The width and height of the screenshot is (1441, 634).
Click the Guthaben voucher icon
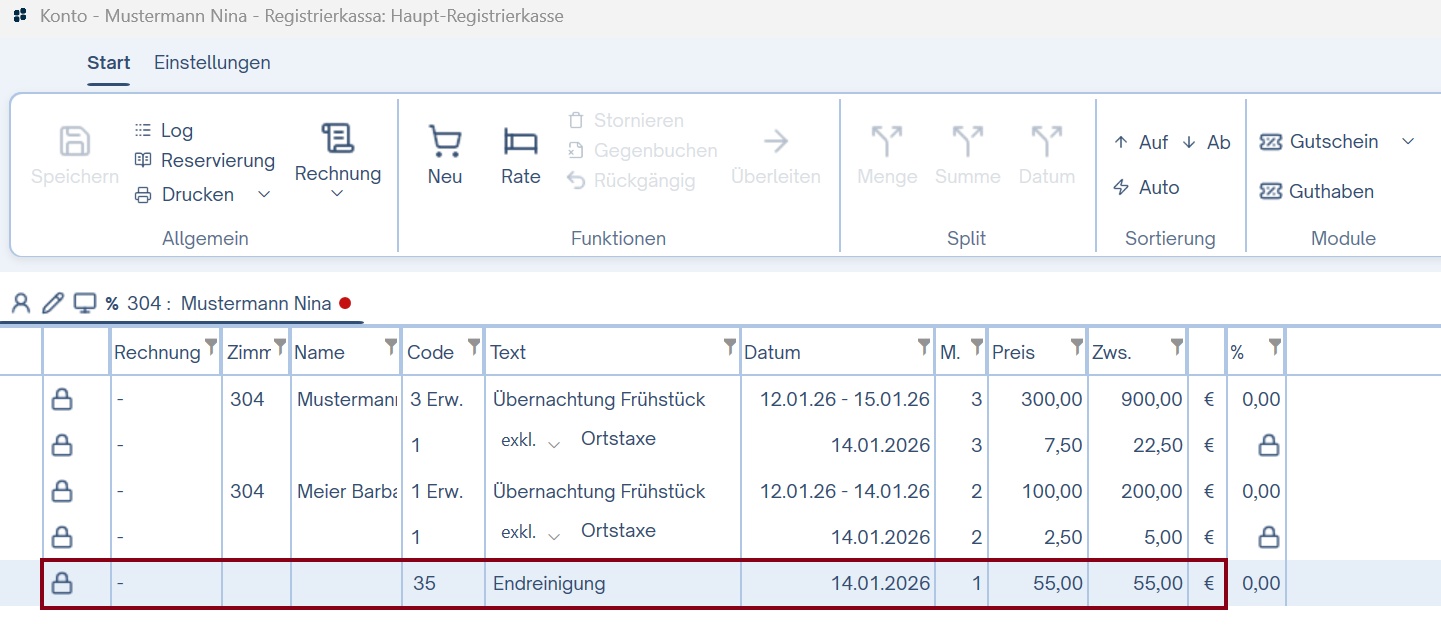tap(1272, 191)
